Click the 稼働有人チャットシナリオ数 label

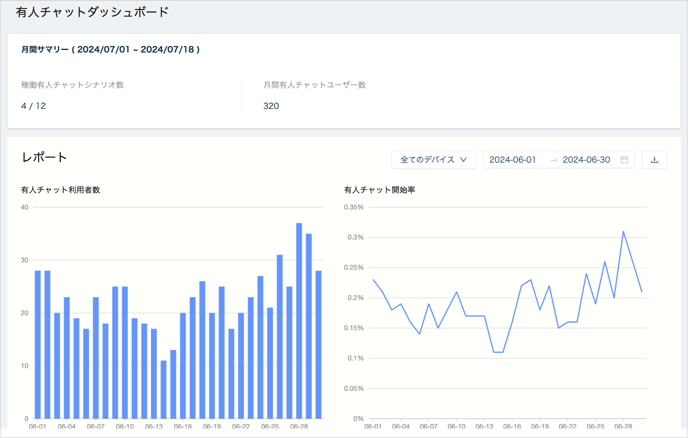72,85
